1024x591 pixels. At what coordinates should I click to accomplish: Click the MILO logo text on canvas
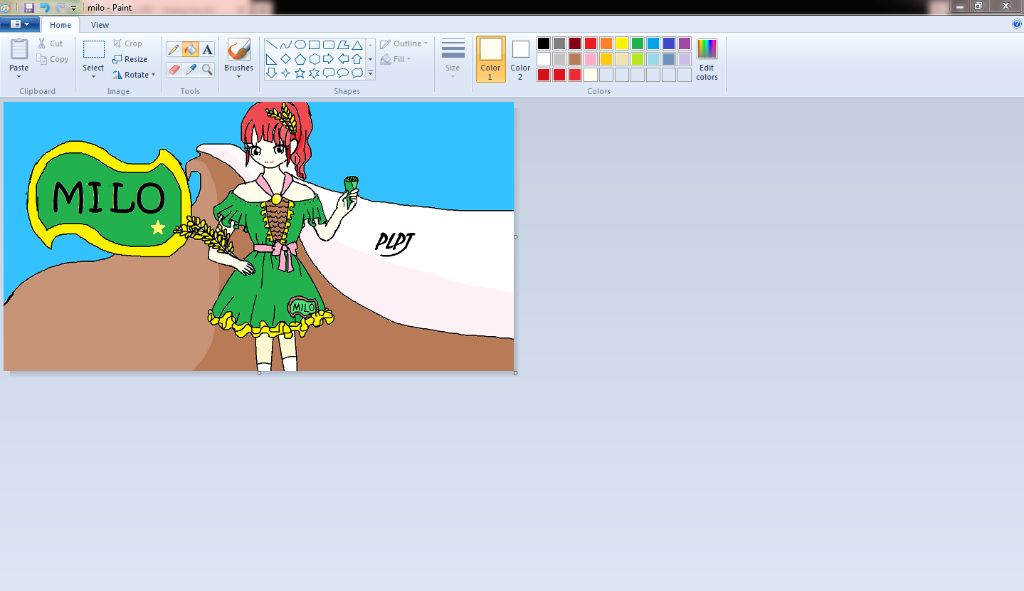[x=108, y=197]
